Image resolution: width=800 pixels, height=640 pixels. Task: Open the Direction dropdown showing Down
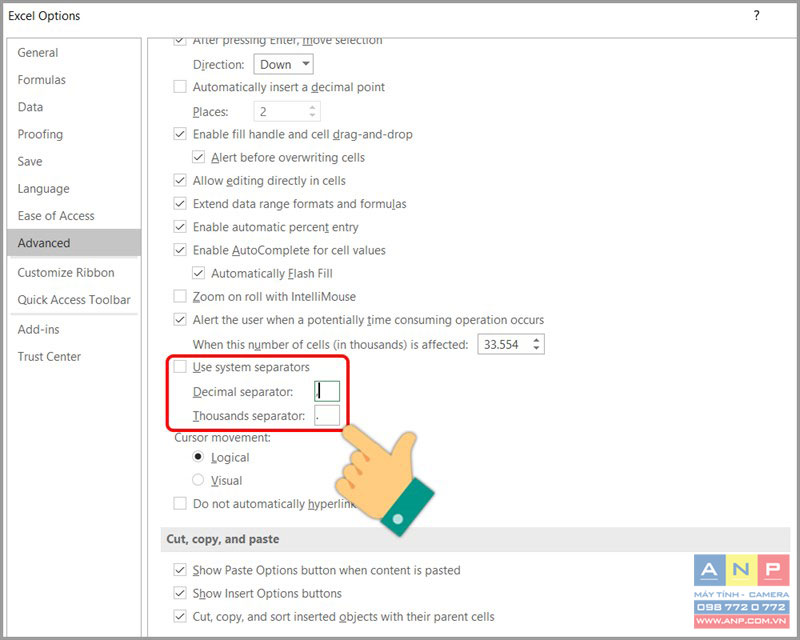pyautogui.click(x=284, y=64)
